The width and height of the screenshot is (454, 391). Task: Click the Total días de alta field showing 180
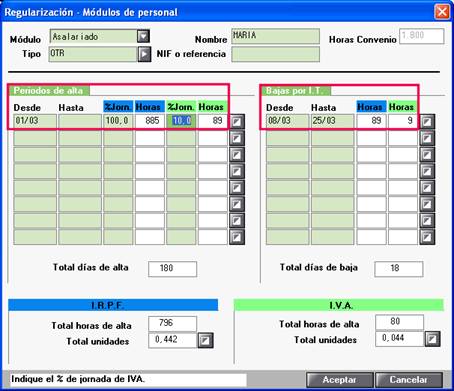pyautogui.click(x=172, y=269)
